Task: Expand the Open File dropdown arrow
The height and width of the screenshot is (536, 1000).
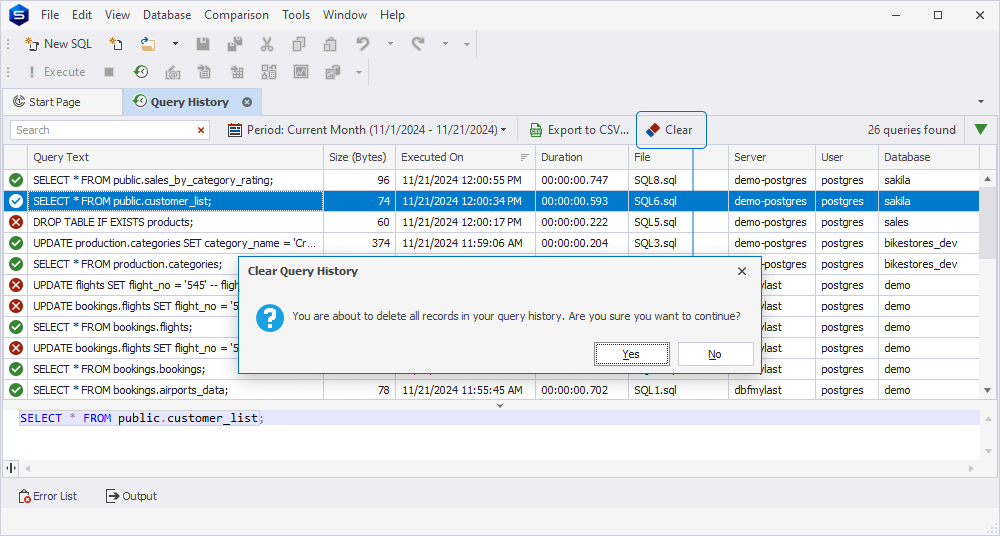Action: tap(175, 44)
